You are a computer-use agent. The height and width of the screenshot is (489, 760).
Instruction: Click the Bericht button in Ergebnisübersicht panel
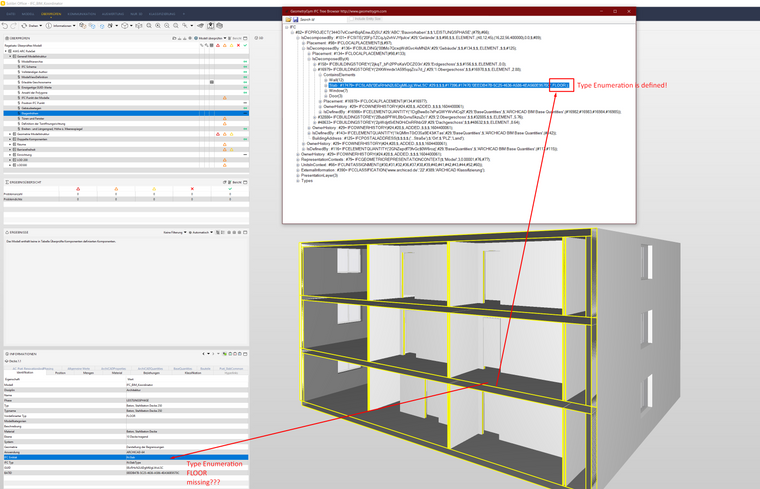point(235,182)
